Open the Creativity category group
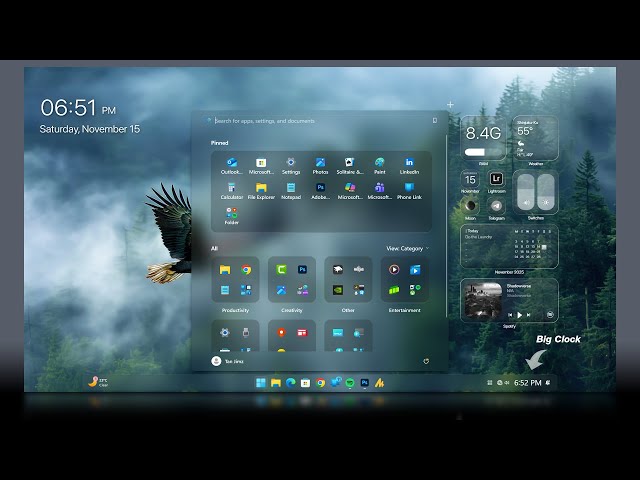Viewport: 640px width, 480px height. click(291, 280)
